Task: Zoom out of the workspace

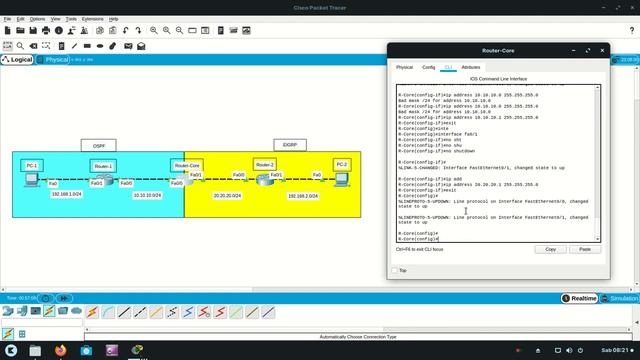Action: (x=180, y=30)
